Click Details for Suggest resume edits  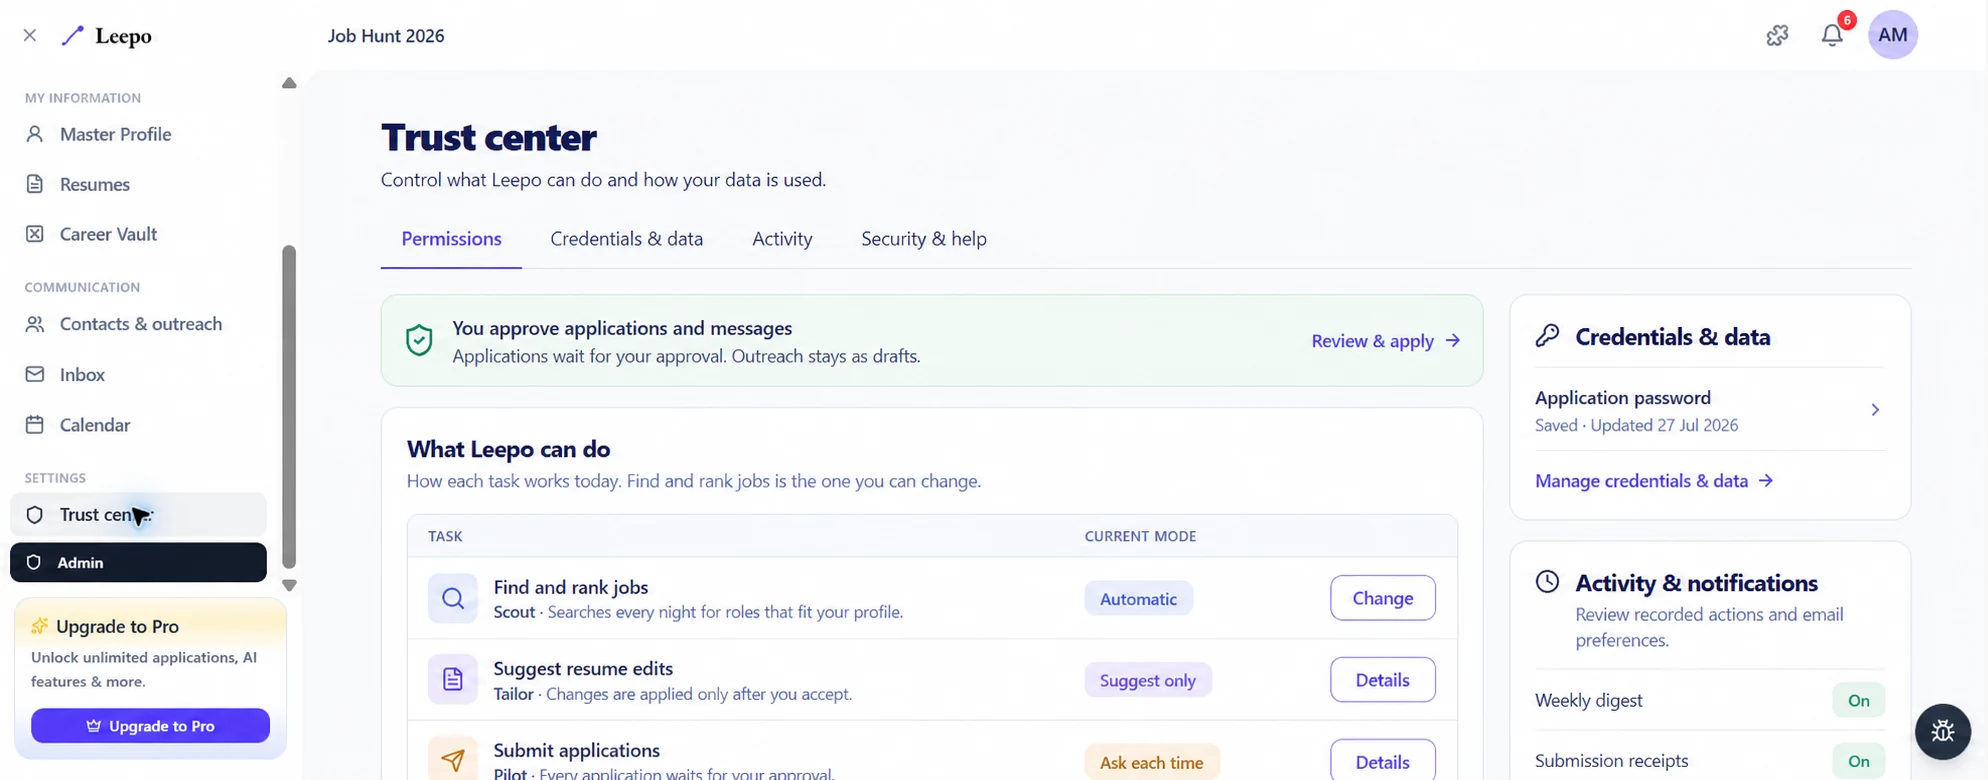pyautogui.click(x=1382, y=680)
